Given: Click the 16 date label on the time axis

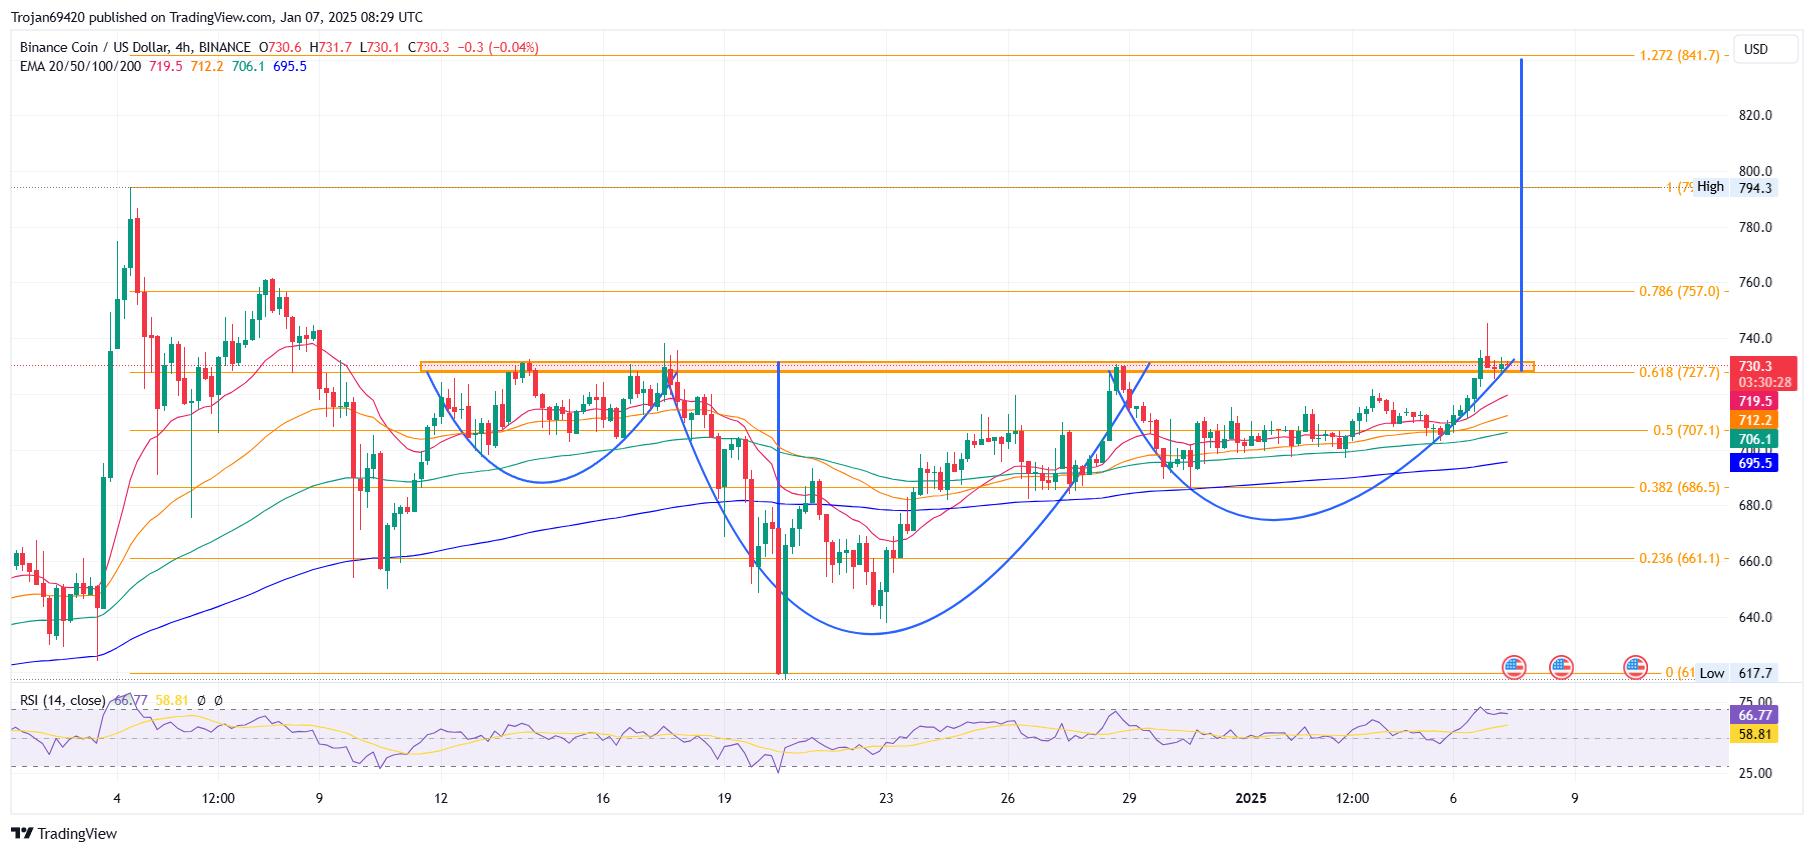Looking at the screenshot, I should tap(602, 798).
